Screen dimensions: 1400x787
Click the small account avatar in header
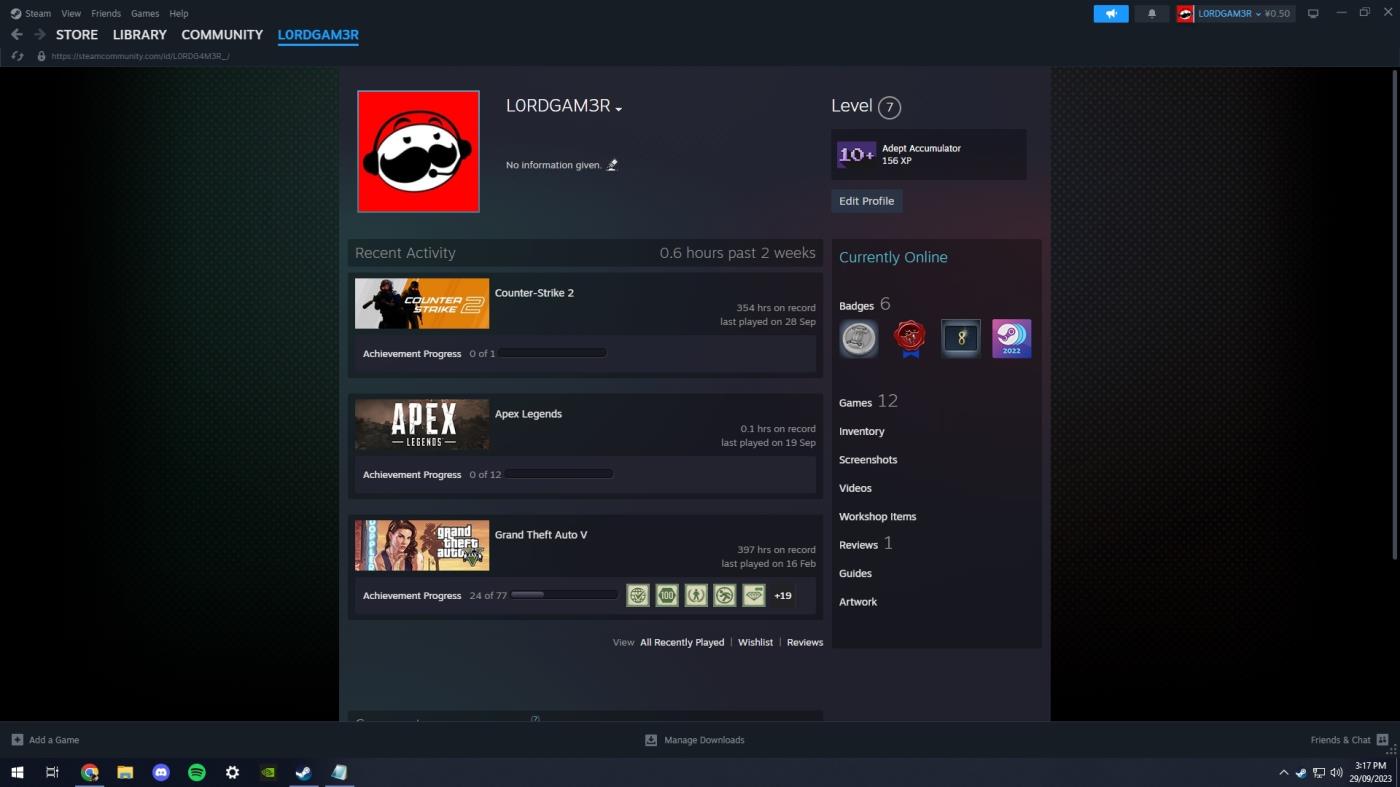[1185, 14]
